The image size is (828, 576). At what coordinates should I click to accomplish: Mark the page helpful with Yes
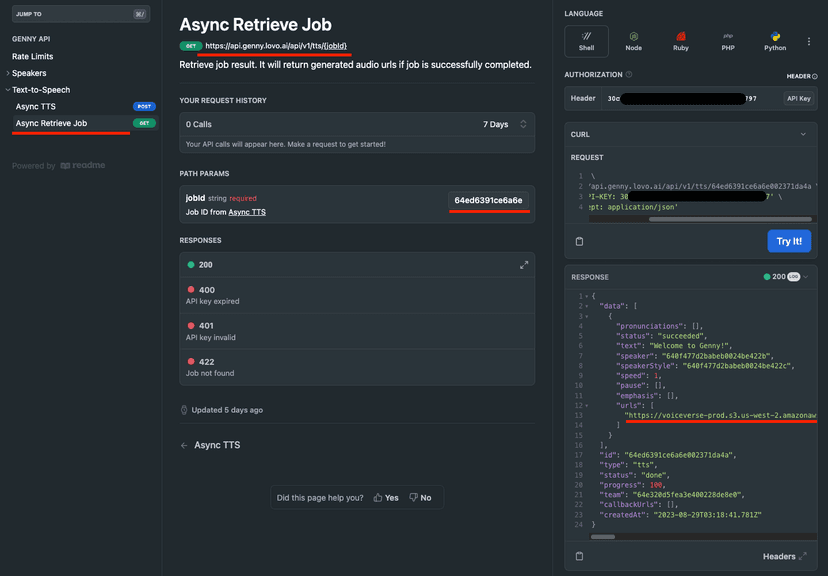(x=386, y=497)
